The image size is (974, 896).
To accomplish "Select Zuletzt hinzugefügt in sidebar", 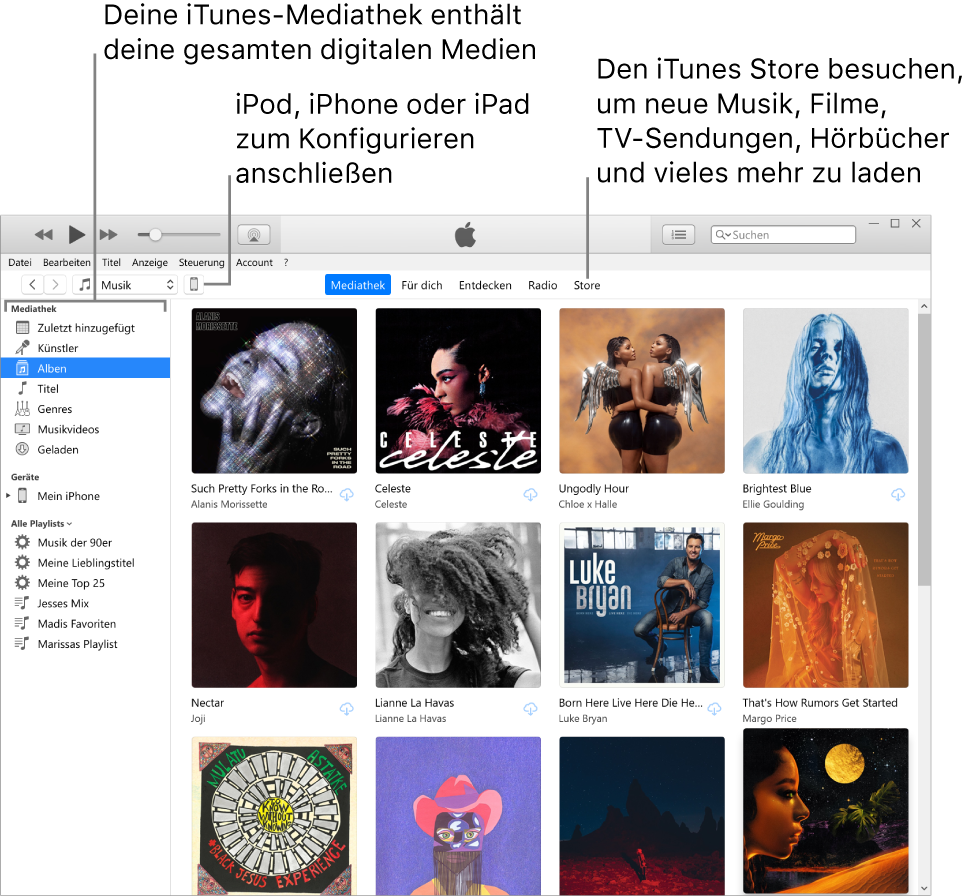I will point(85,328).
